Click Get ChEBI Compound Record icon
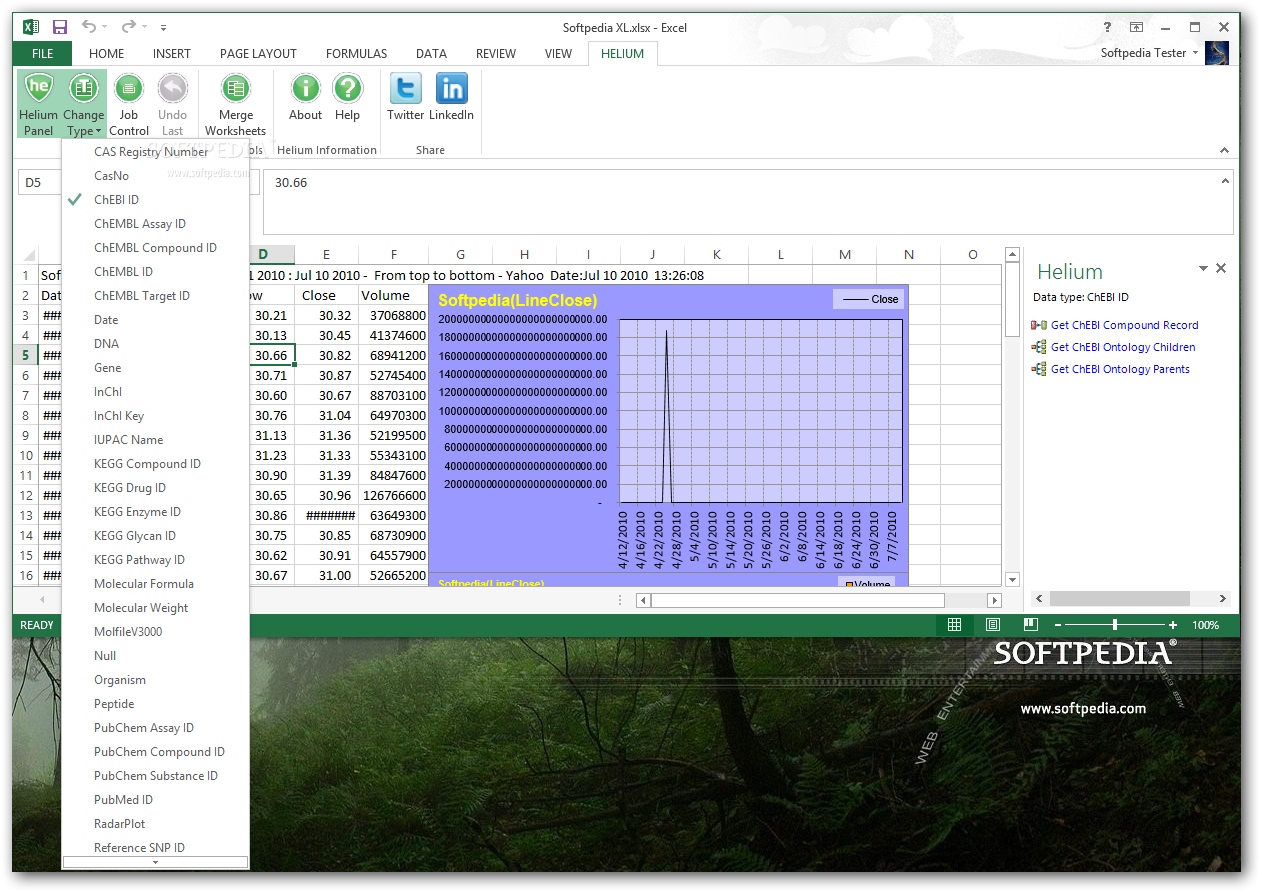 point(1039,325)
